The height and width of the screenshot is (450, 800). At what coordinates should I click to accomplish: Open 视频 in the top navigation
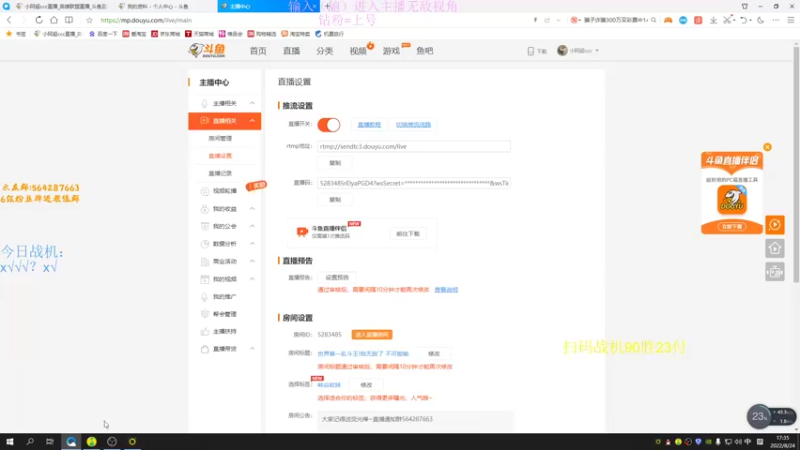tap(358, 51)
